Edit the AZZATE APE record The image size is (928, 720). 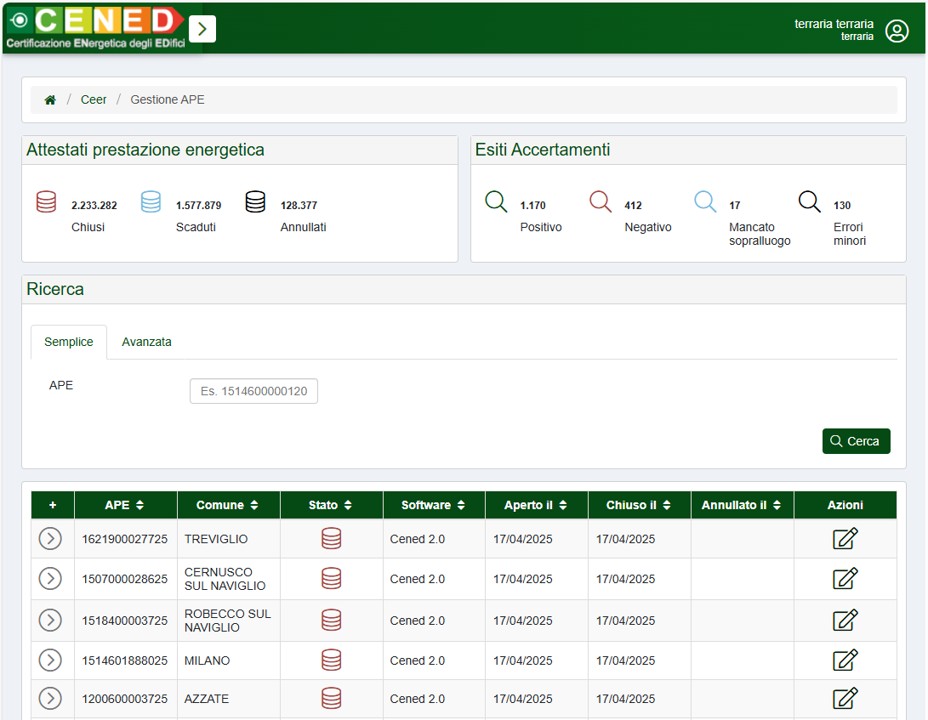[845, 698]
